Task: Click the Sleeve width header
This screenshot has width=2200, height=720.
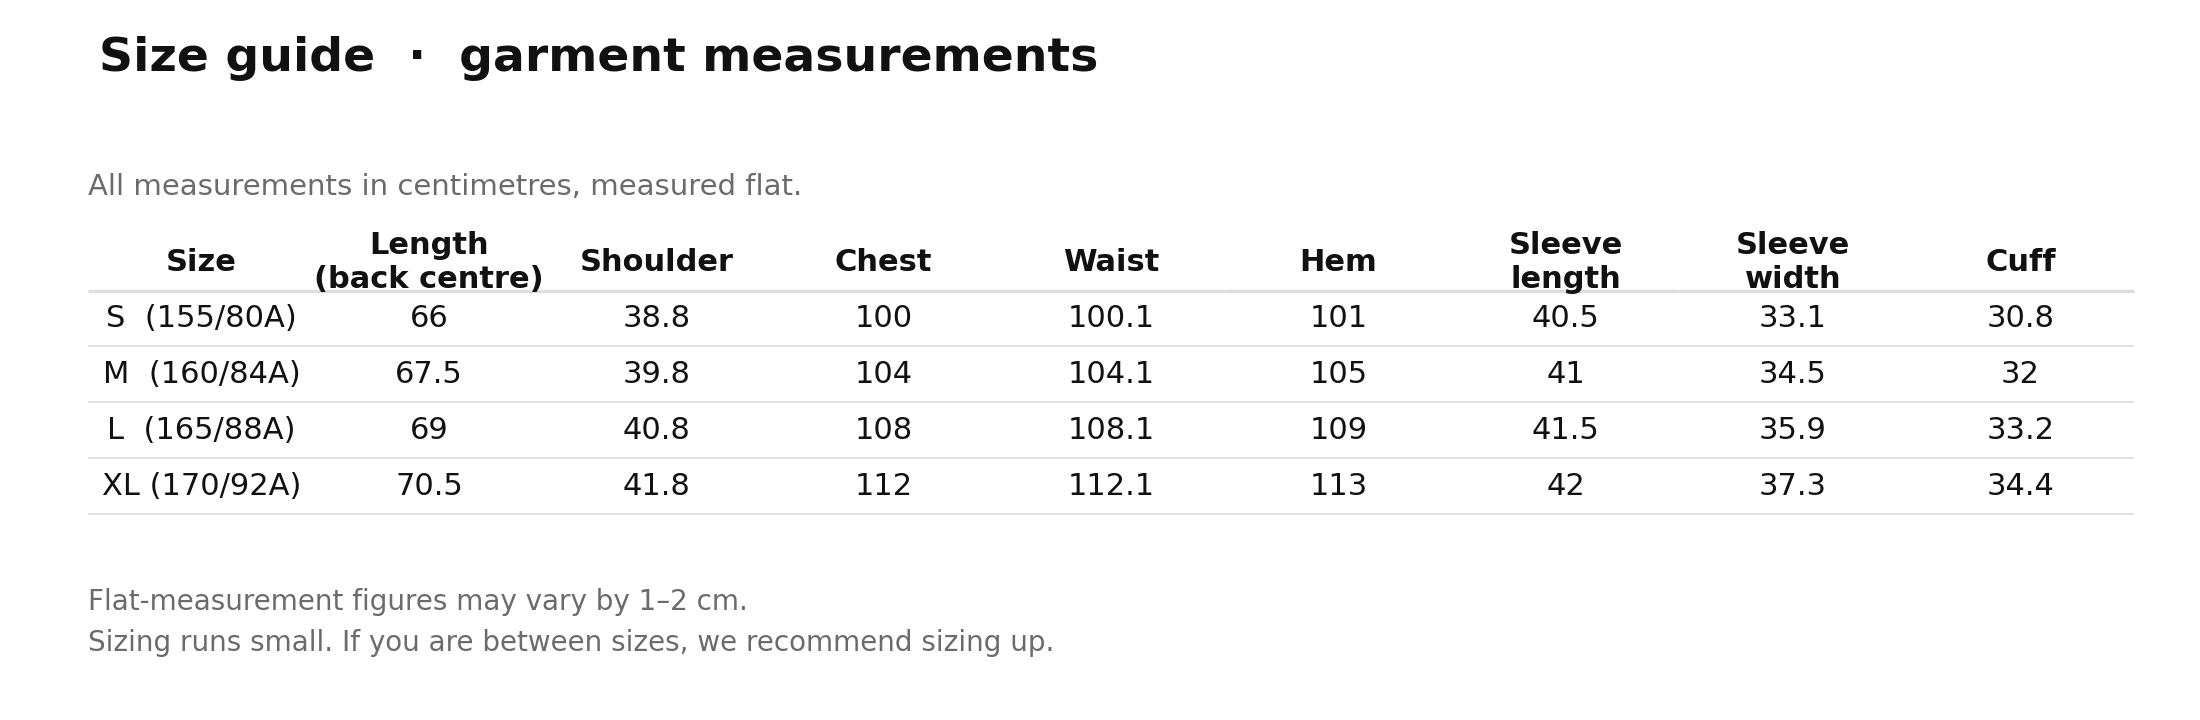Action: [x=1792, y=262]
